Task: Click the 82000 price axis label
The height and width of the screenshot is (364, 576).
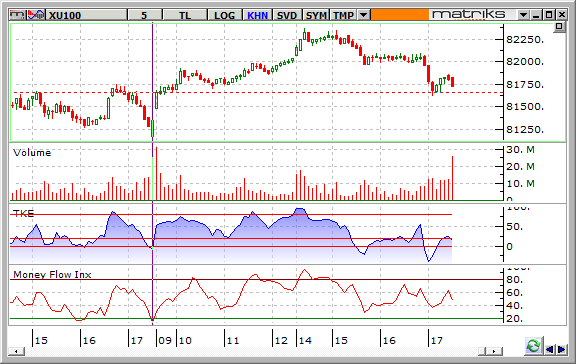Action: point(525,62)
